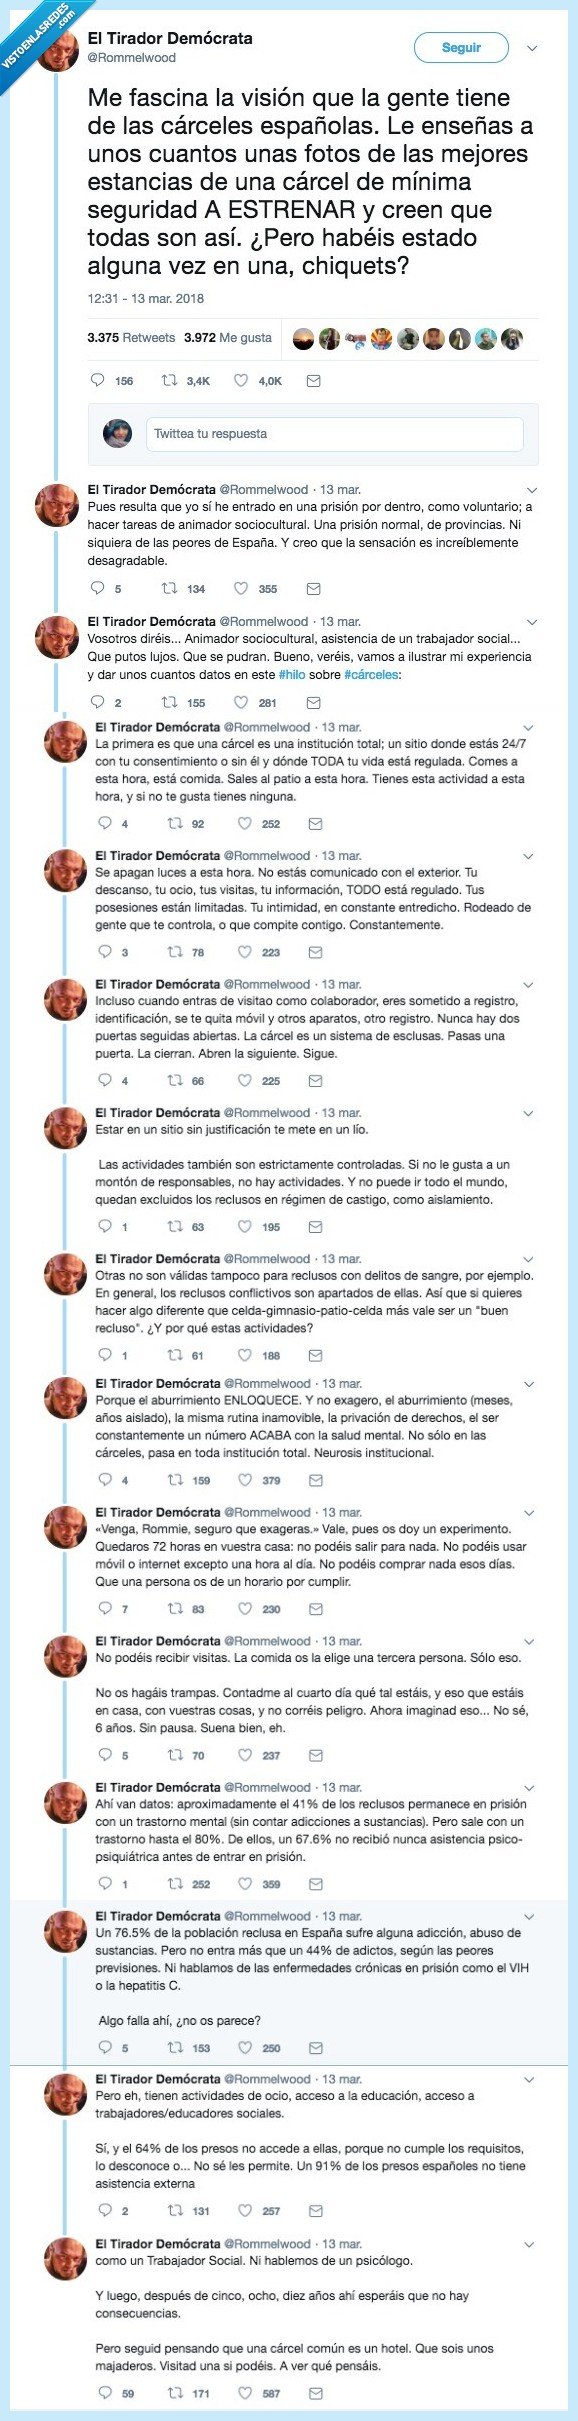Click the Seguir button
578x2421 pixels.
460,47
